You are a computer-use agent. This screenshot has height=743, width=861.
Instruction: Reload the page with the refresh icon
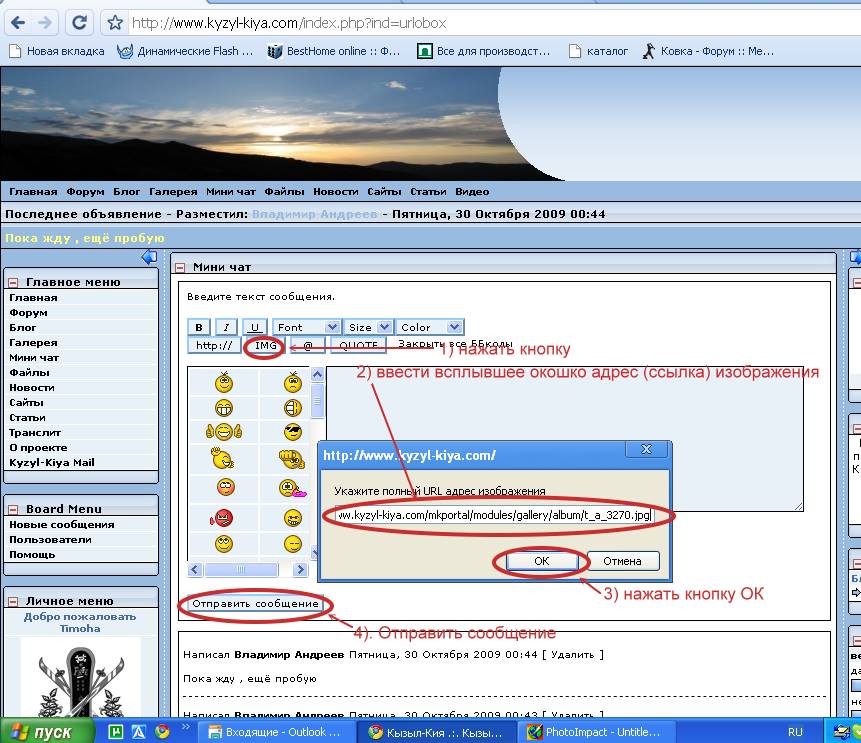point(81,21)
